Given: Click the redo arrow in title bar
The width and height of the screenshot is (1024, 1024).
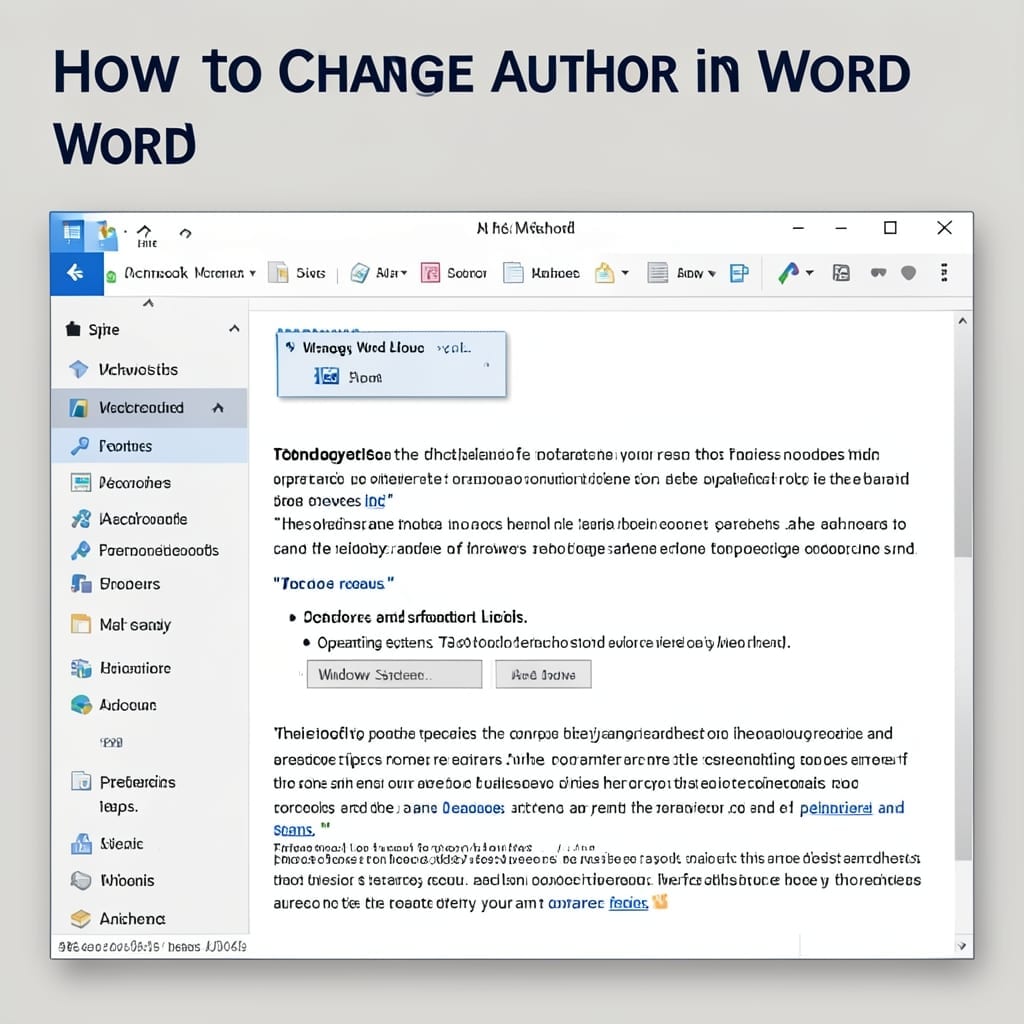Looking at the screenshot, I should (185, 232).
